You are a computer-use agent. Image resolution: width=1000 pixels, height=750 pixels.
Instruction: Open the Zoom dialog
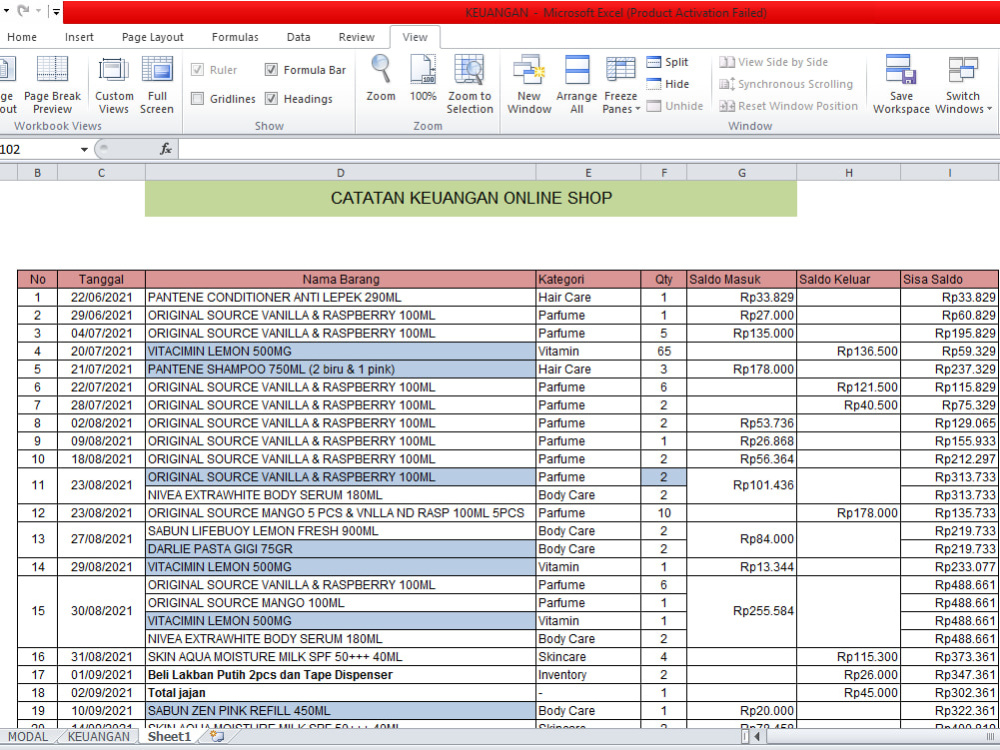click(x=381, y=78)
